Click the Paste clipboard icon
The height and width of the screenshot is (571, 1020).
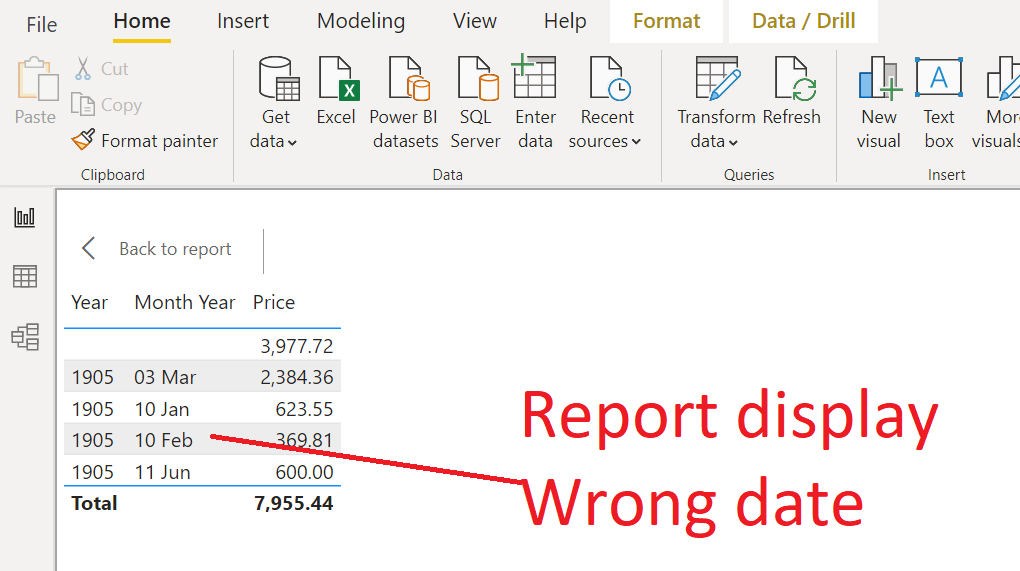click(37, 79)
